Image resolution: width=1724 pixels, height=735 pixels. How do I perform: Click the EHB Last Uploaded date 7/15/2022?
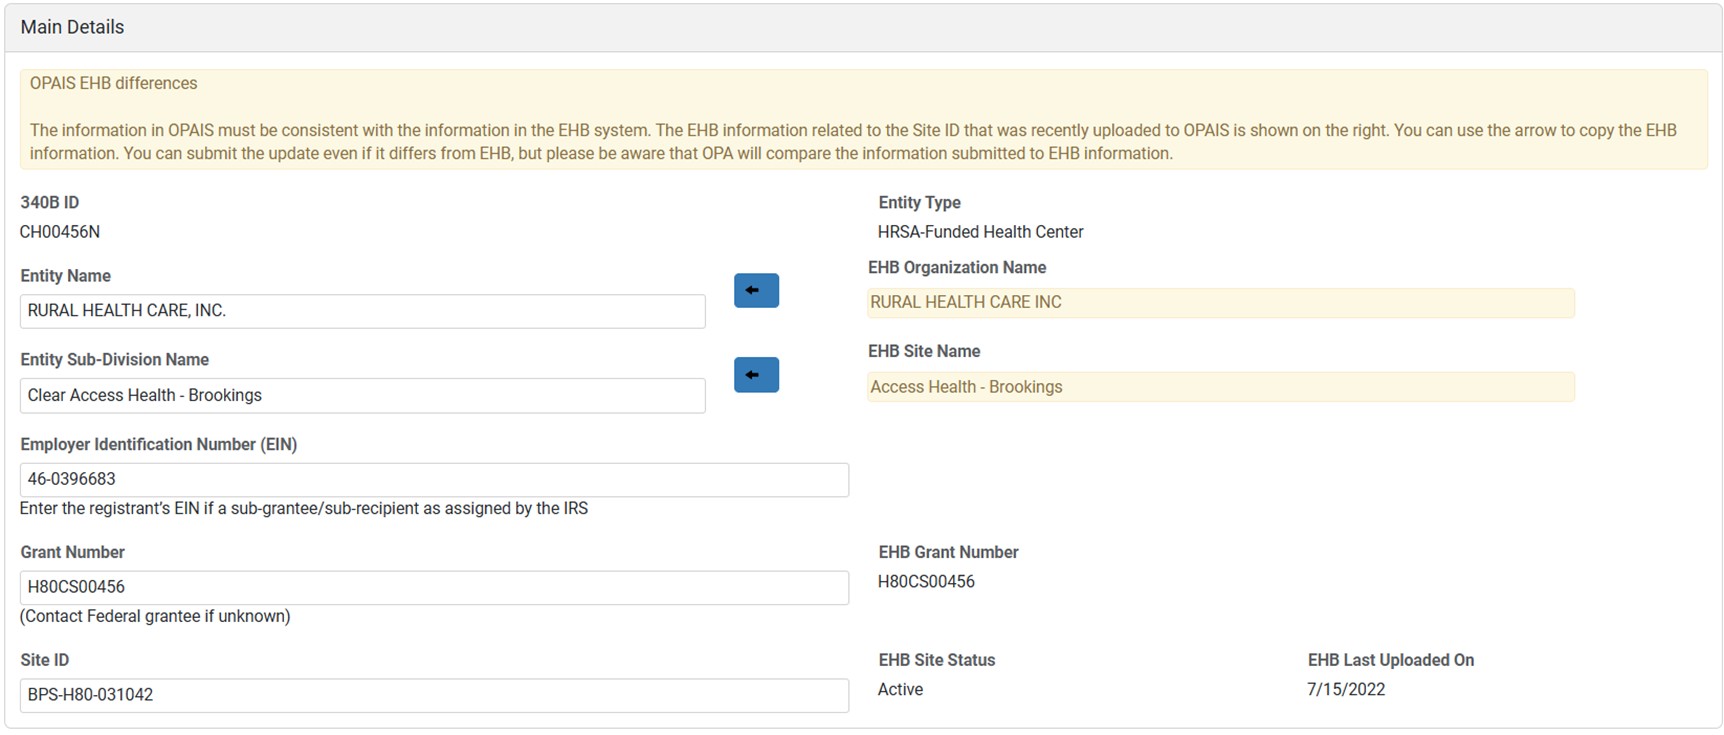(1346, 690)
